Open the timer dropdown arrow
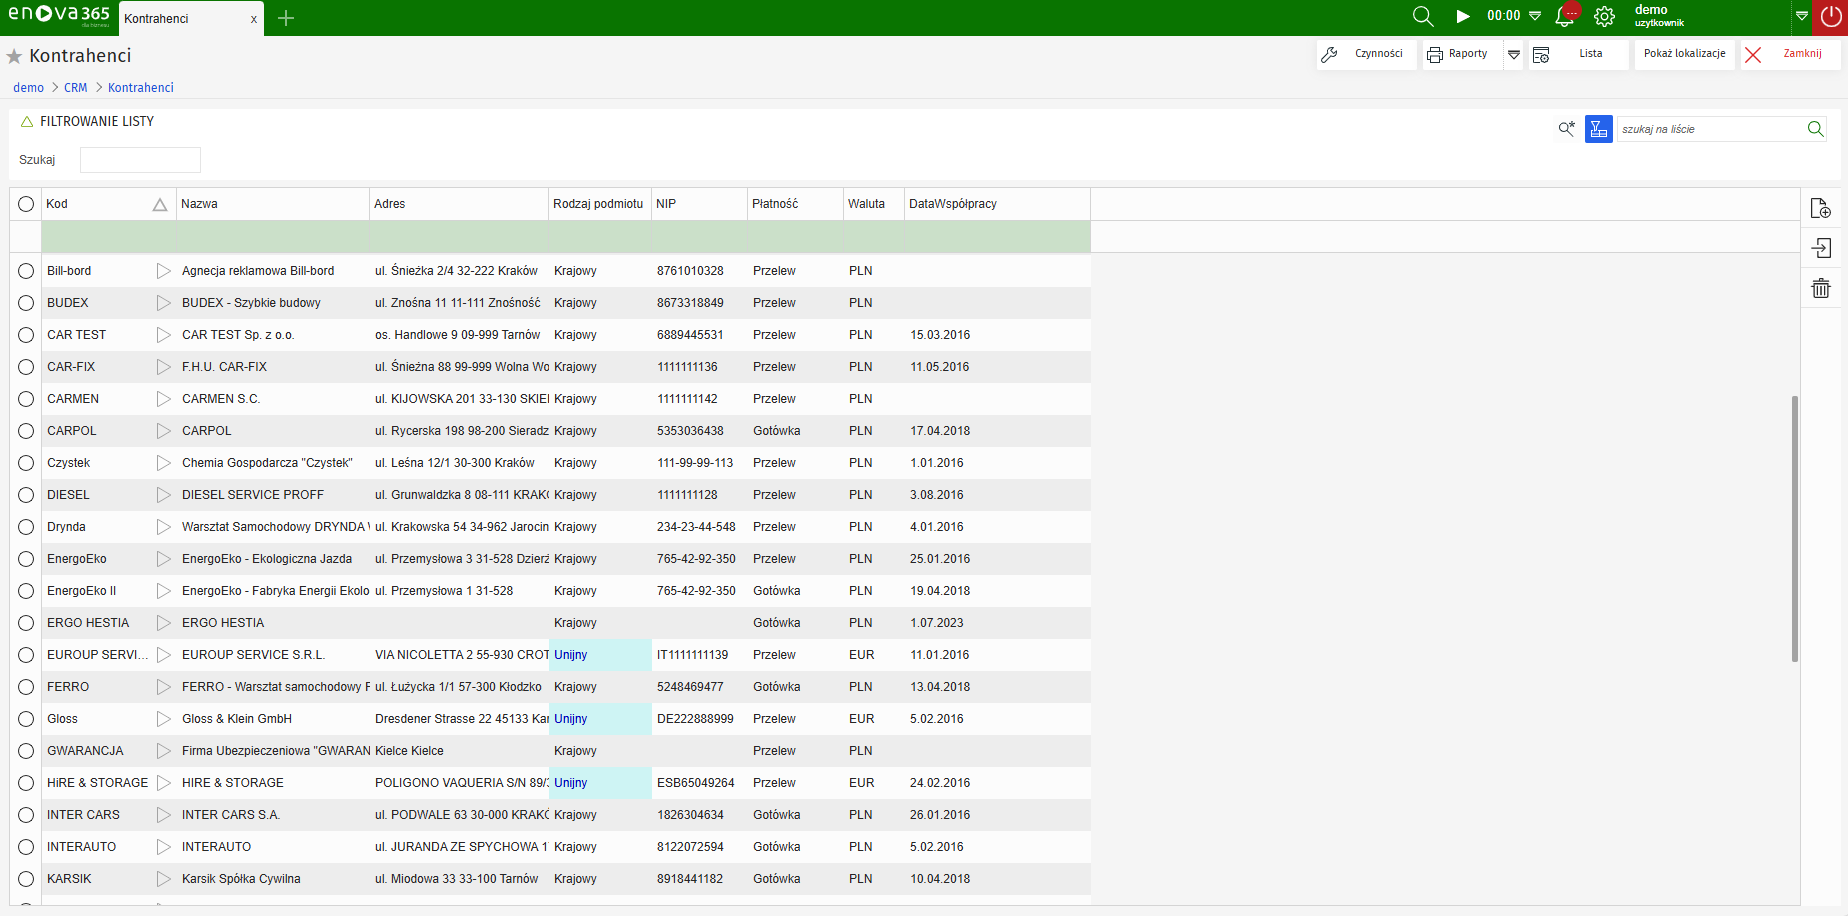This screenshot has height=916, width=1848. click(1535, 16)
